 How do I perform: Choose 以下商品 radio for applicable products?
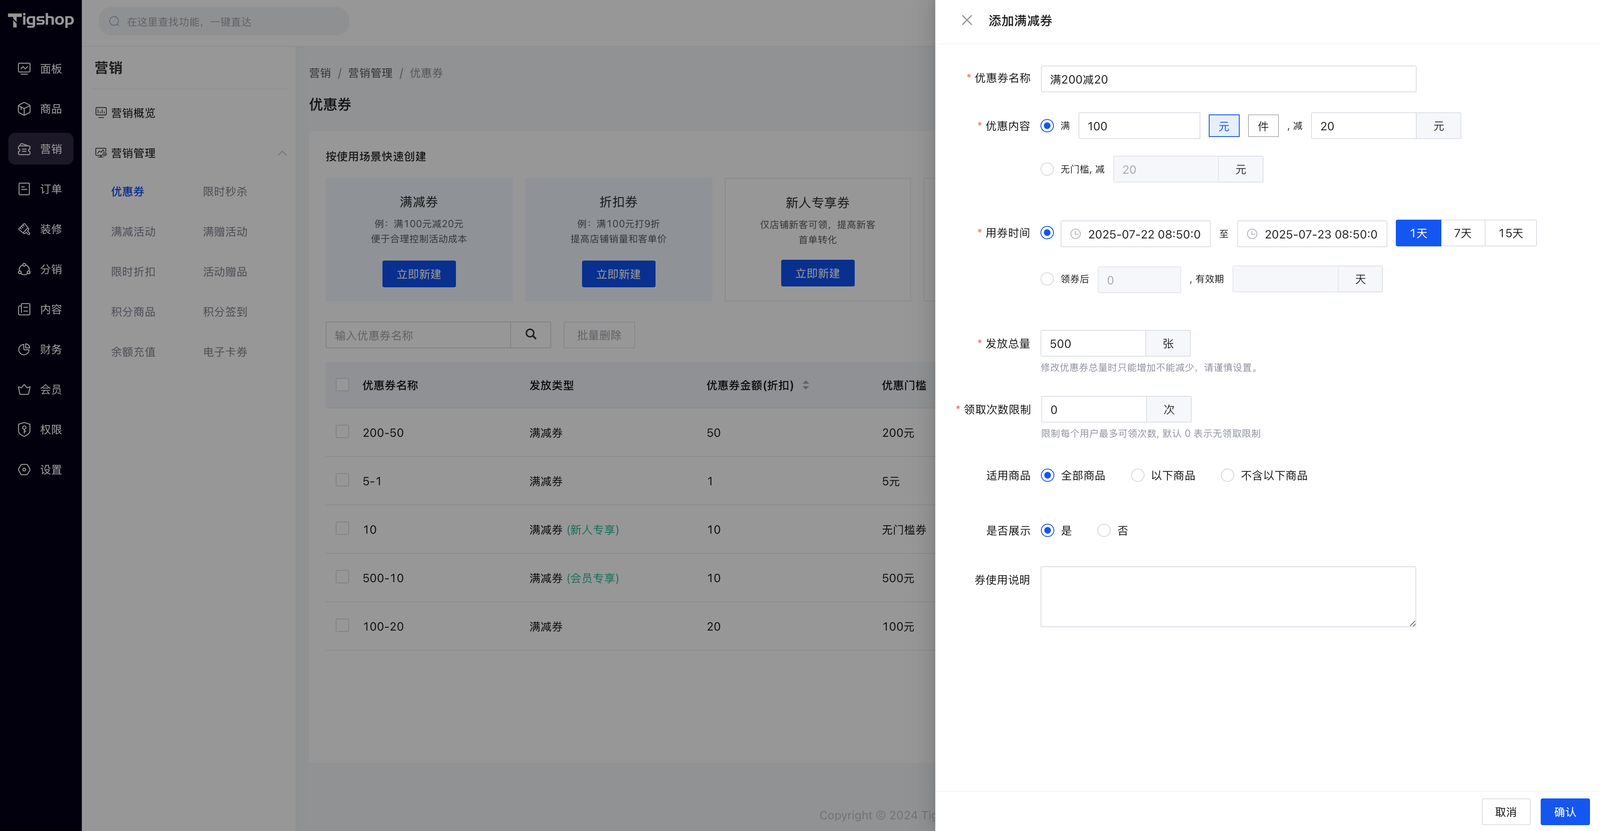point(1138,476)
